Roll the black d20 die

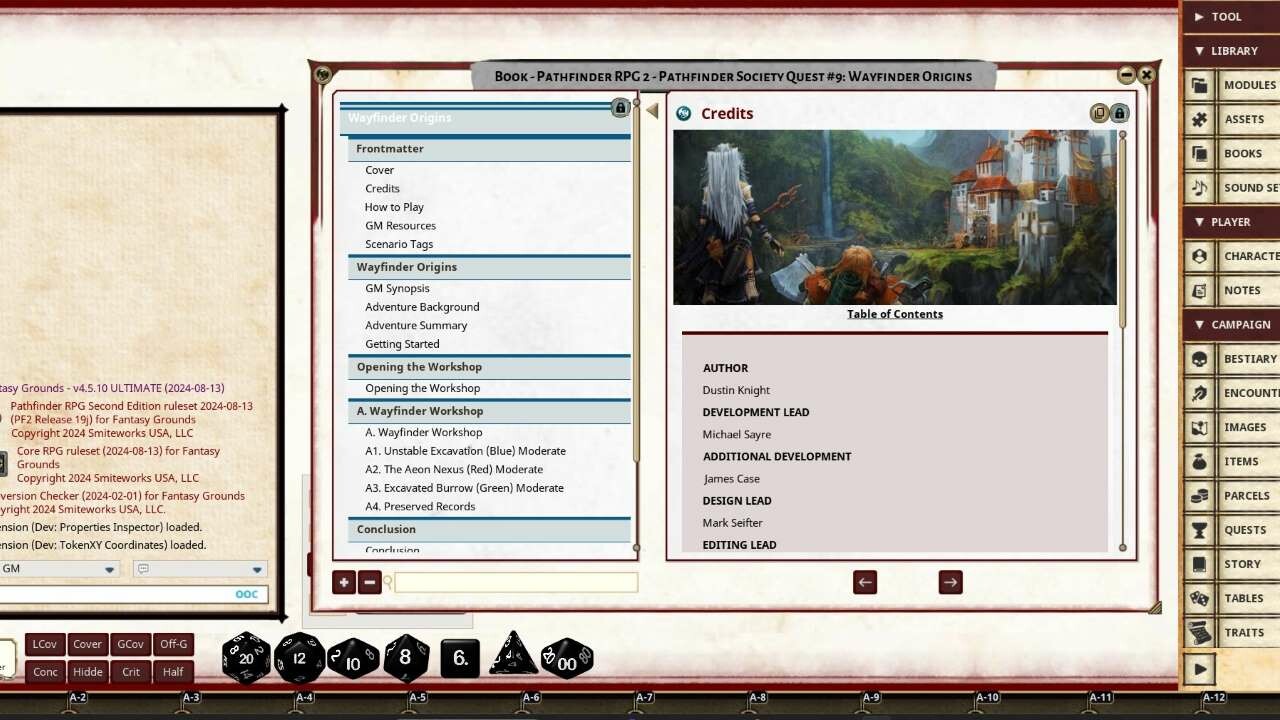[x=245, y=657]
